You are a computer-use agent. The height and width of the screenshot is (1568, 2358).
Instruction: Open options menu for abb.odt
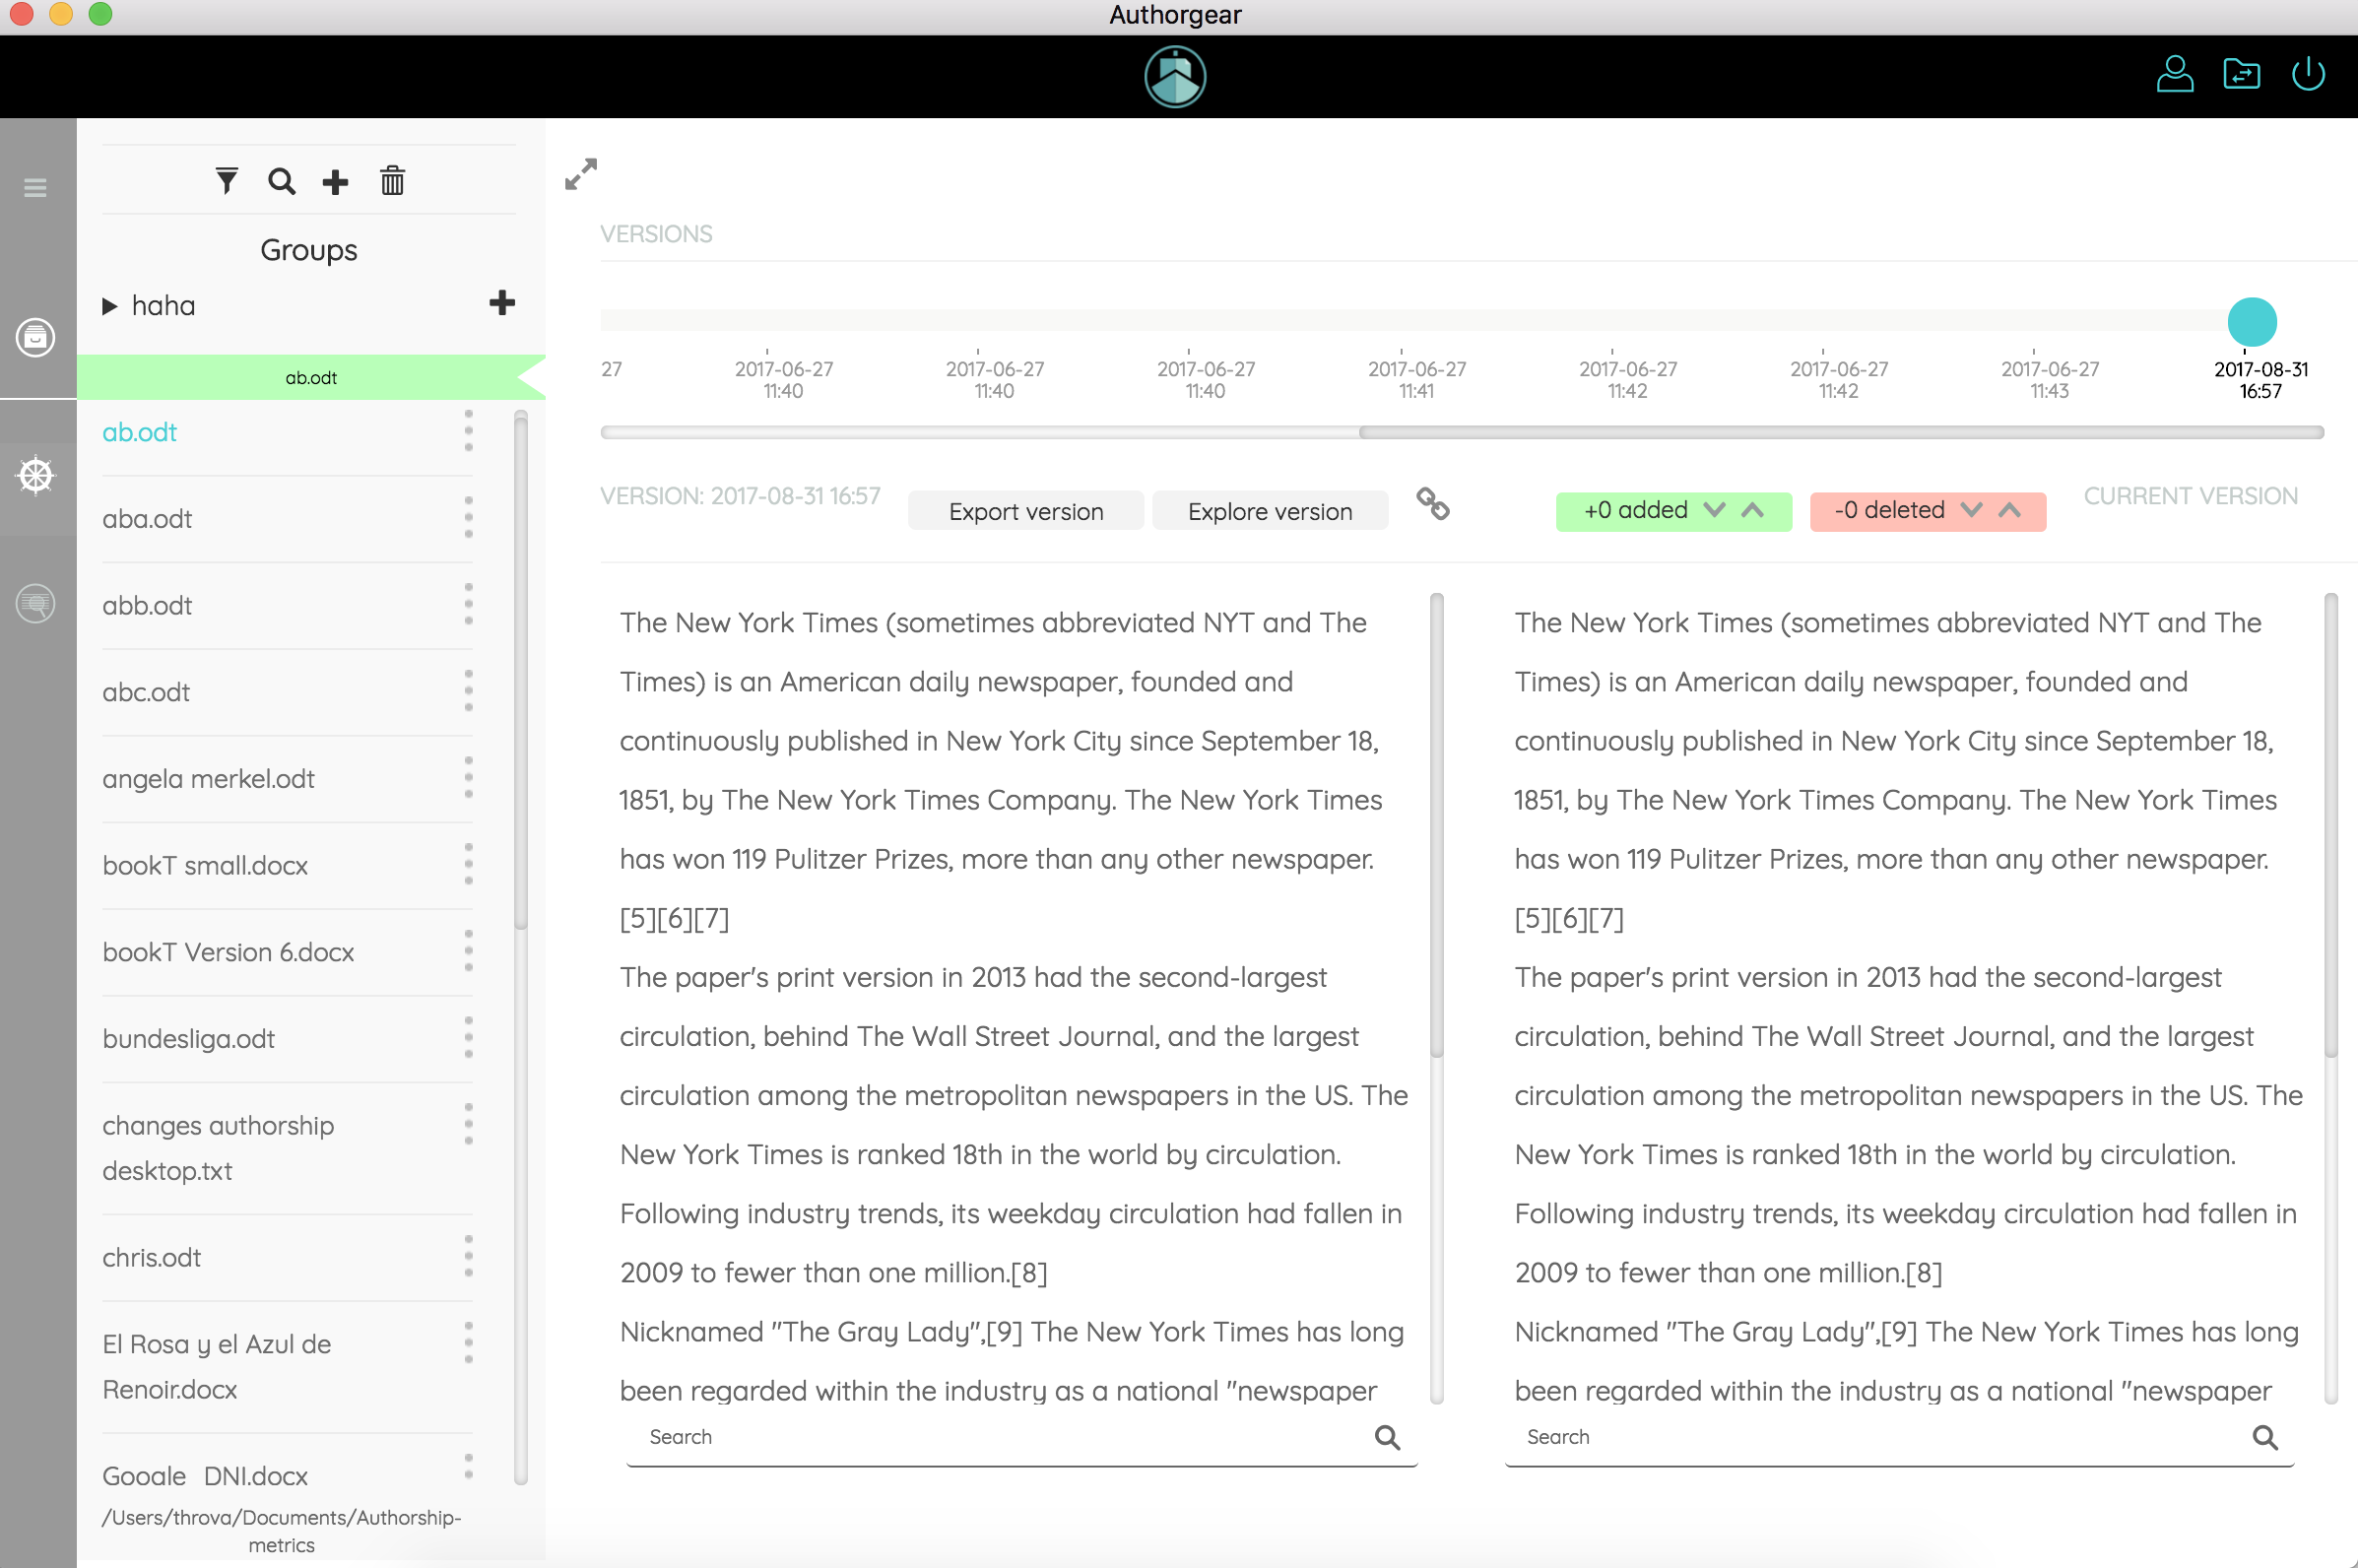pyautogui.click(x=468, y=605)
